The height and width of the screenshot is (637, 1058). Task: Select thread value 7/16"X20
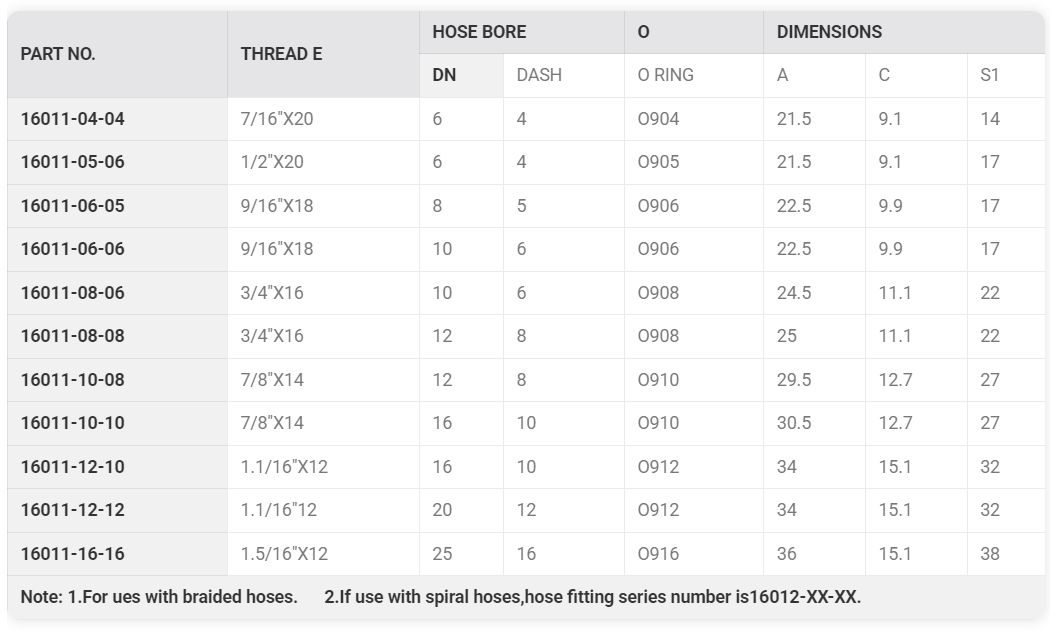point(277,119)
